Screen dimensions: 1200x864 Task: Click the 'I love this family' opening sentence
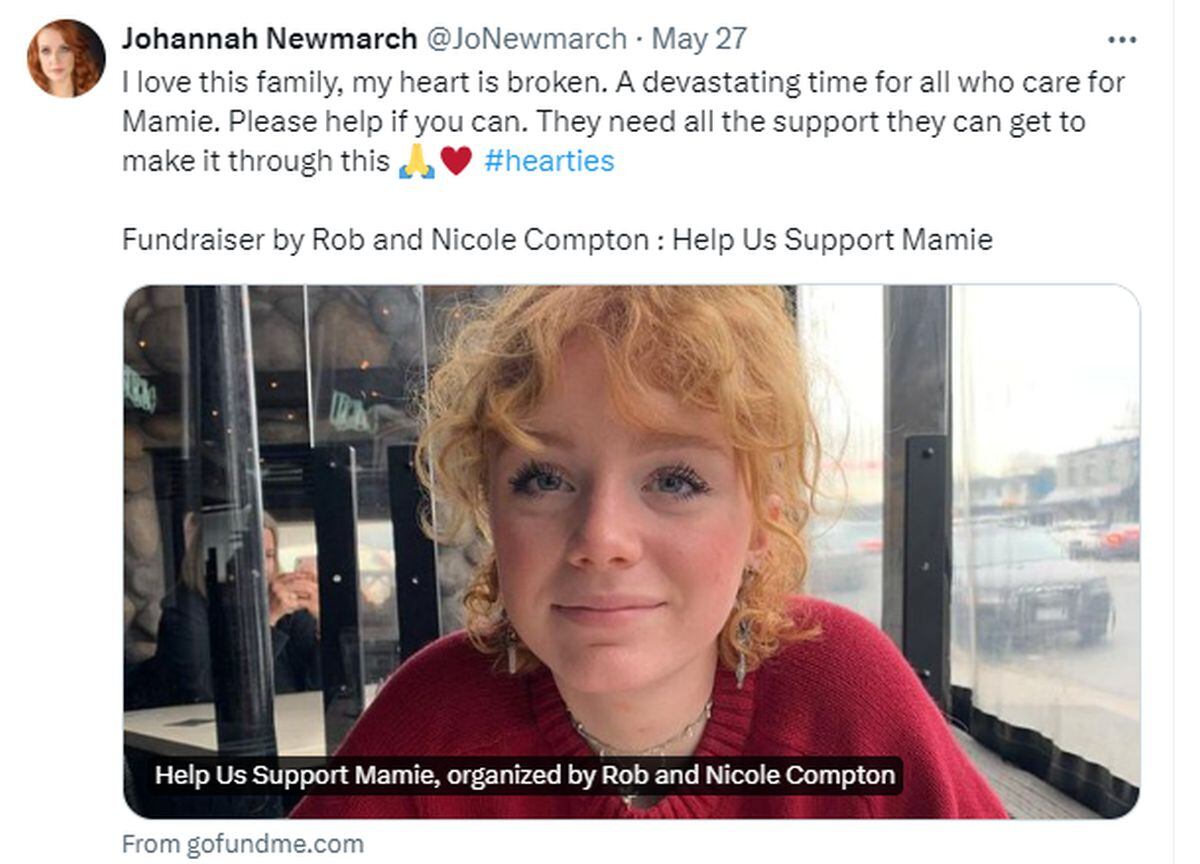click(x=232, y=81)
